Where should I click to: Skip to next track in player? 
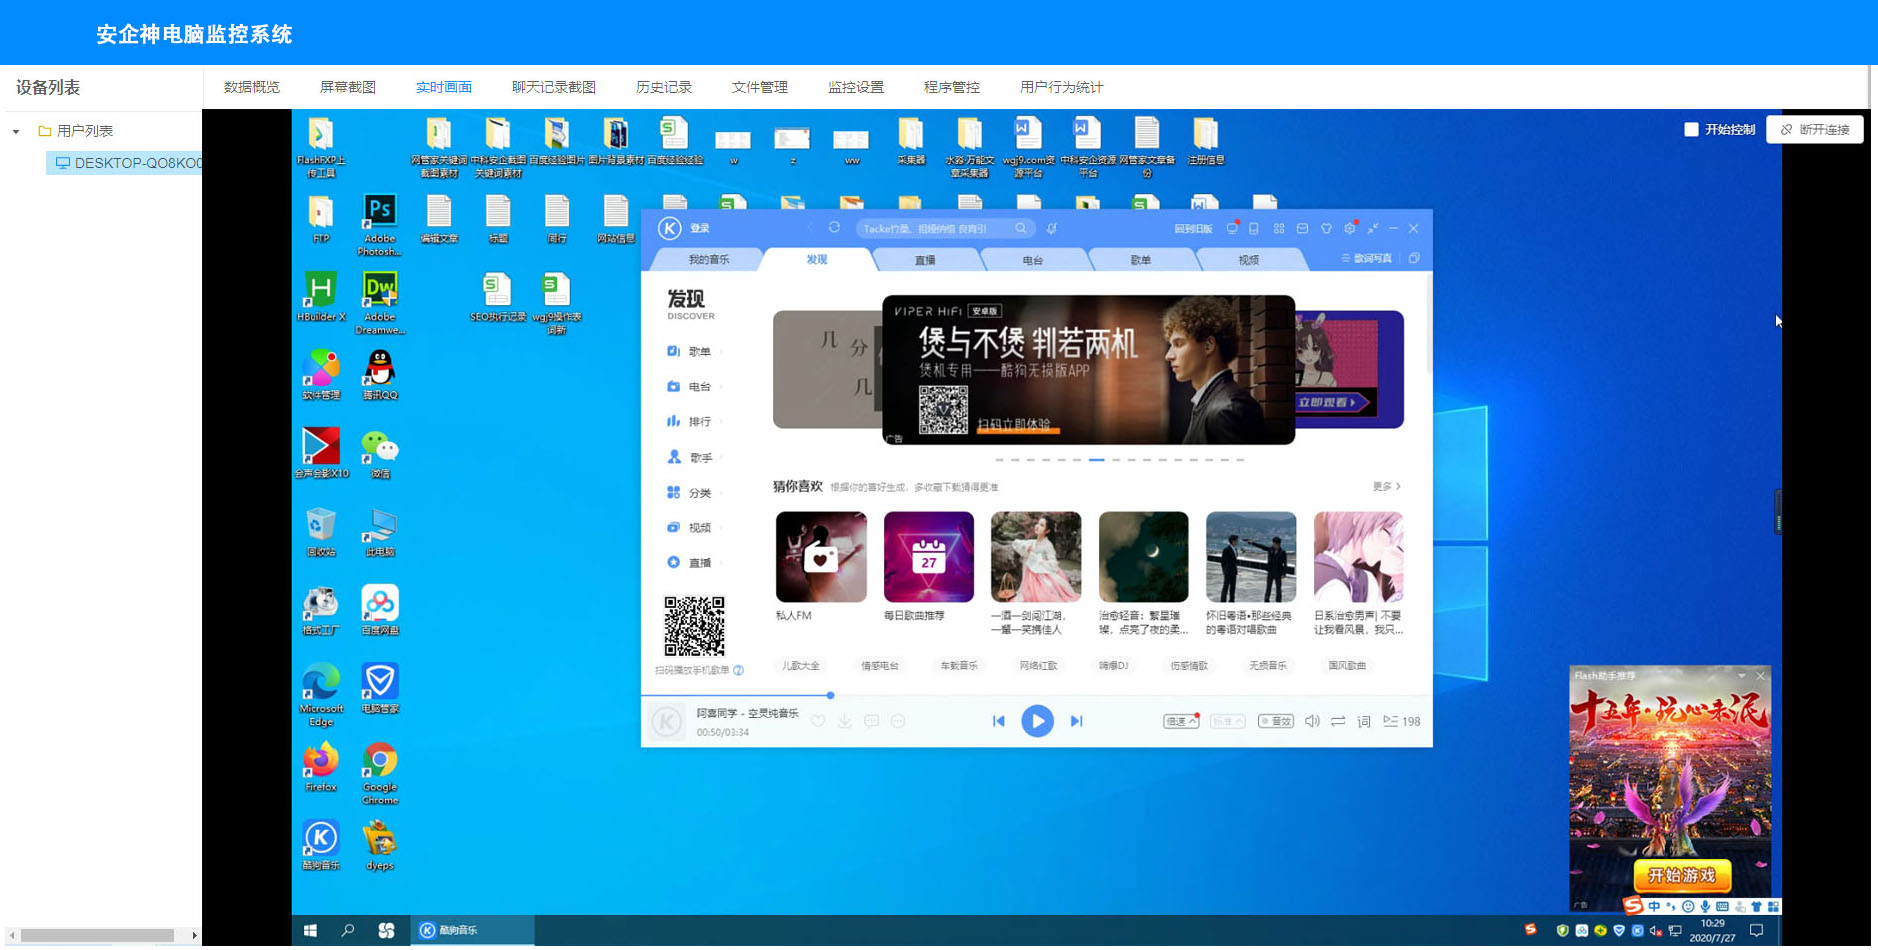click(1077, 721)
